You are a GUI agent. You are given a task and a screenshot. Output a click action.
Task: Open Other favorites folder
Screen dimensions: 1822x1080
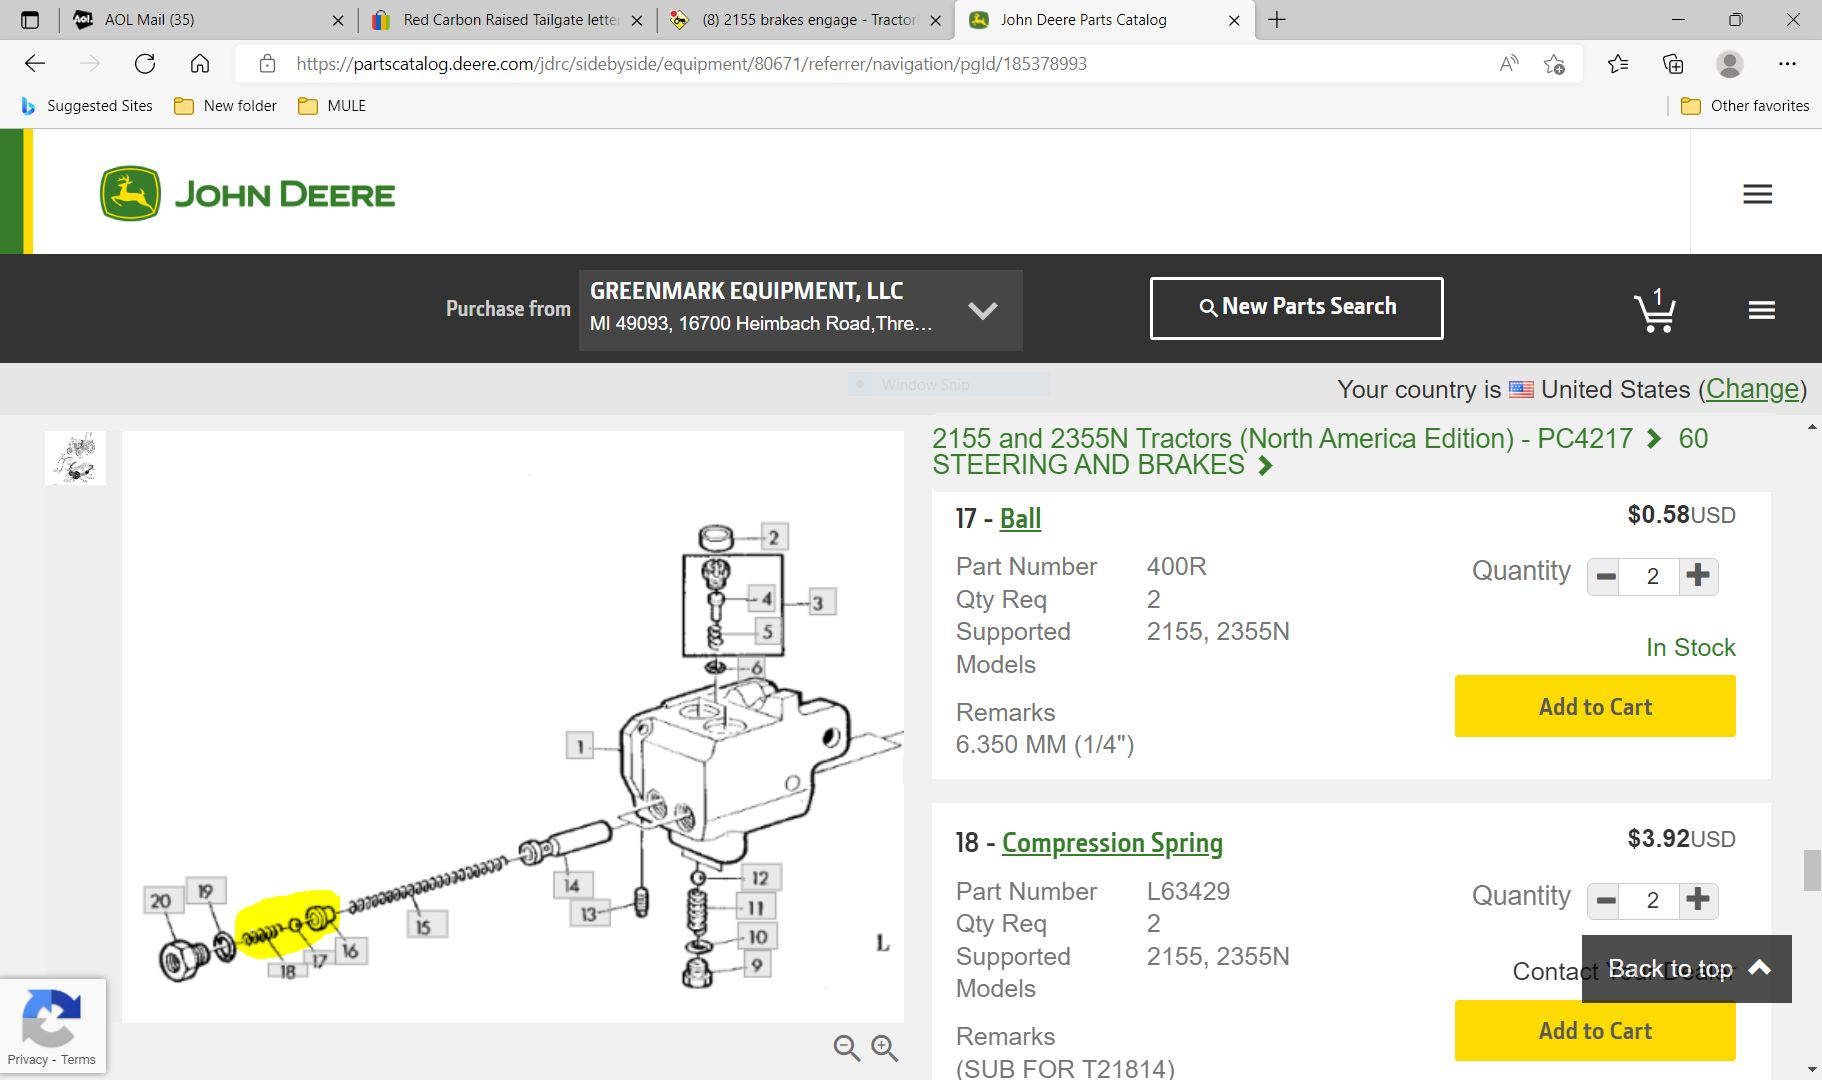pos(1745,106)
